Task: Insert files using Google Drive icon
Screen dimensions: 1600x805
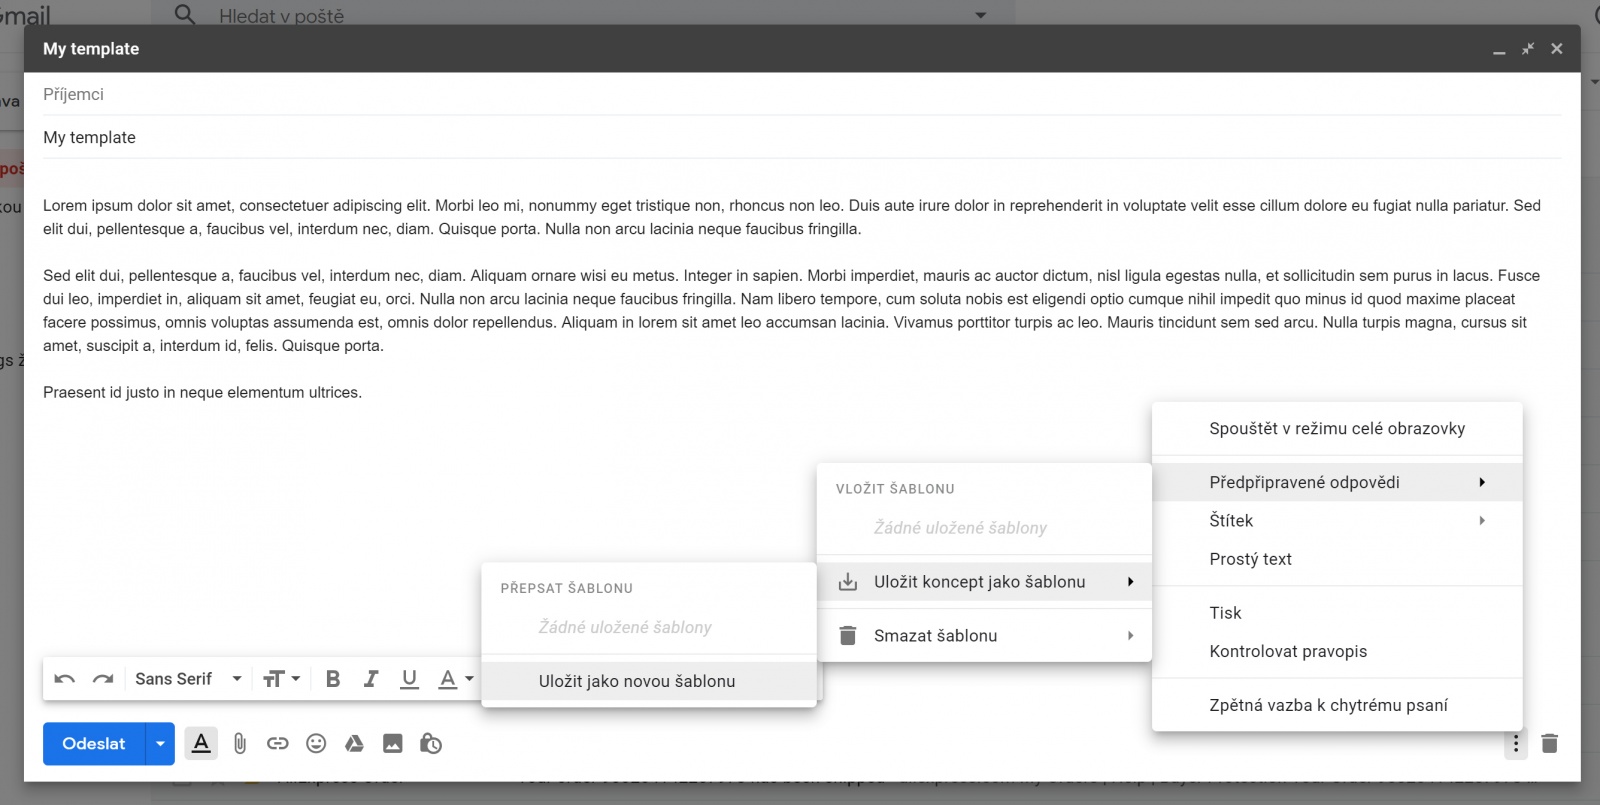Action: [354, 743]
